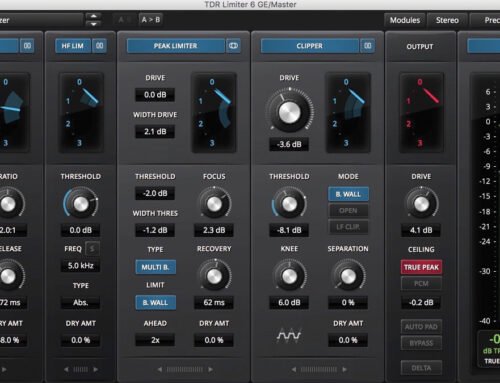Click Peak Limiter Threshold -2.0 dB field
Image resolution: width=500 pixels, height=383 pixels.
point(155,193)
